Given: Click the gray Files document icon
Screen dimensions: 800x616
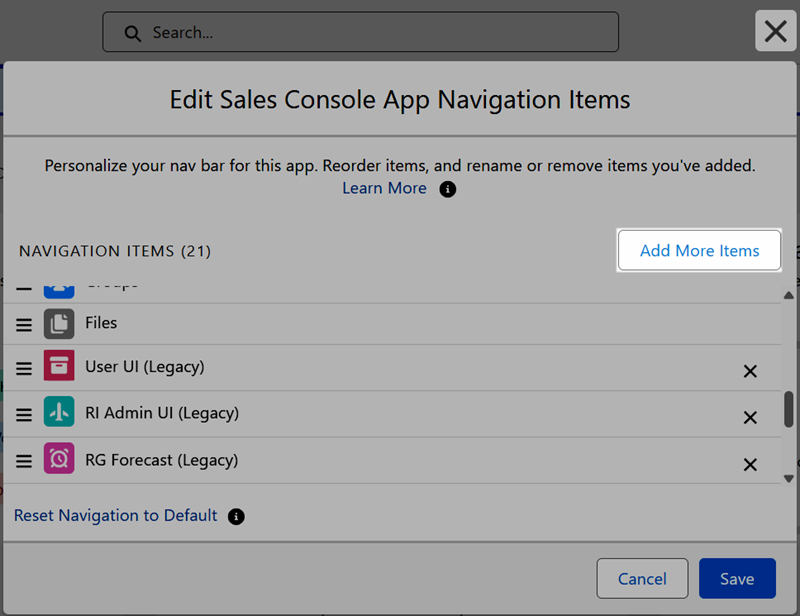Looking at the screenshot, I should click(59, 324).
